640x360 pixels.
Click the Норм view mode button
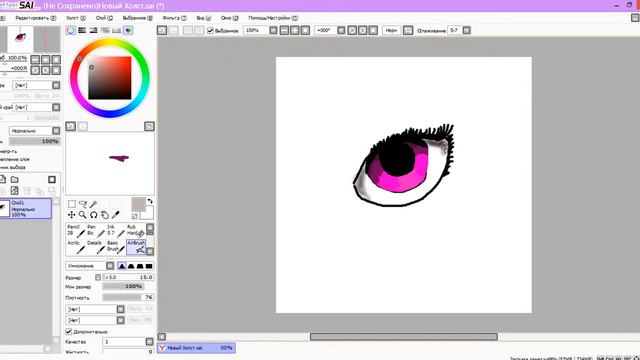[391, 30]
